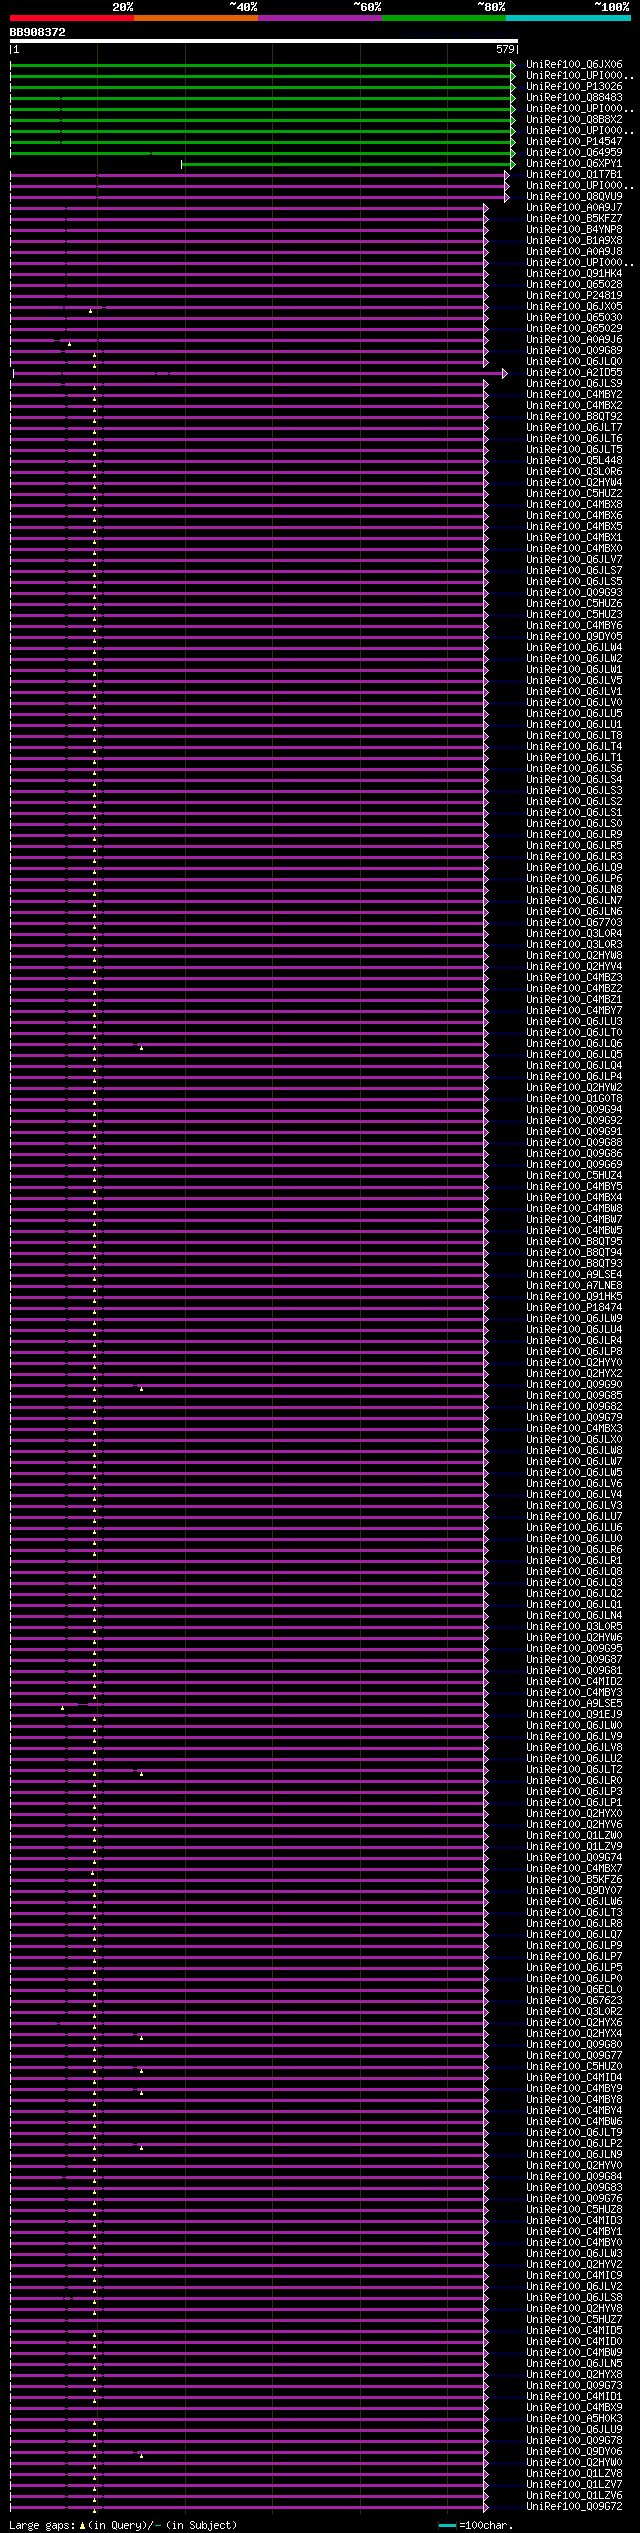Select label UniRef100_C5HUZ4
This screenshot has height=2533, width=640.
pos(574,1176)
